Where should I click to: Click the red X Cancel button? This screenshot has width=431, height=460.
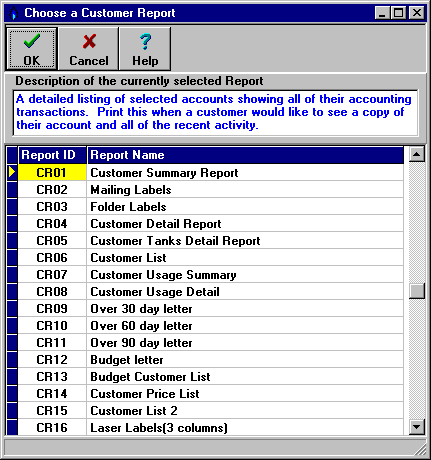point(89,49)
